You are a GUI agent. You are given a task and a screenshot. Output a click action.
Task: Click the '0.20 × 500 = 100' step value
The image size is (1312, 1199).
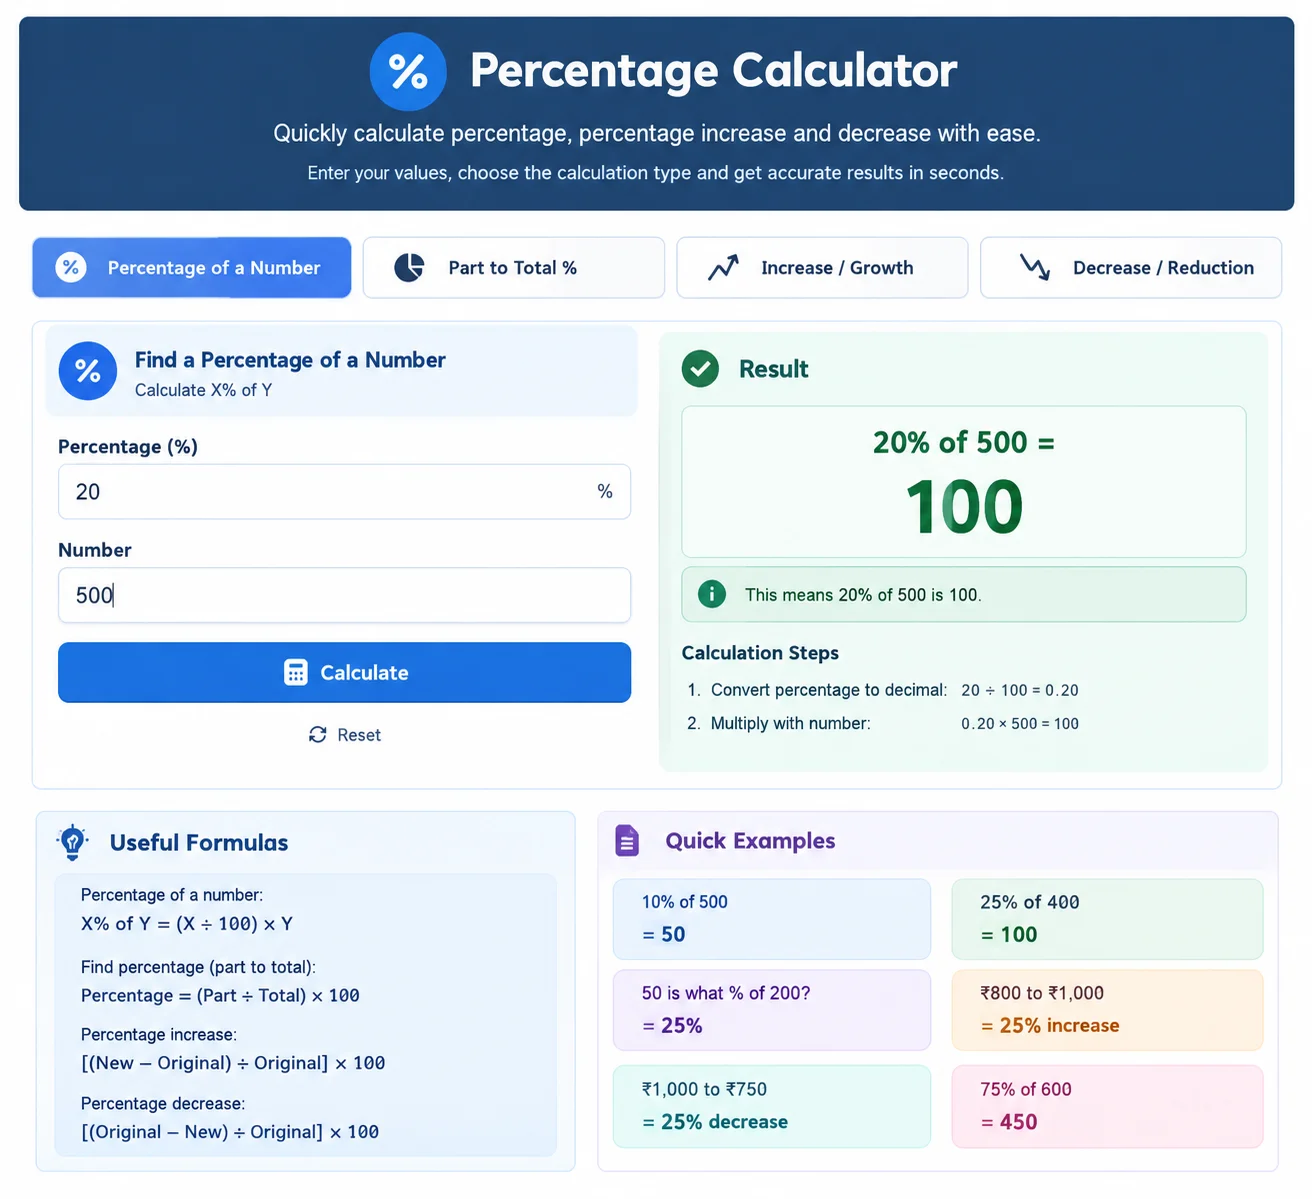coord(1020,723)
